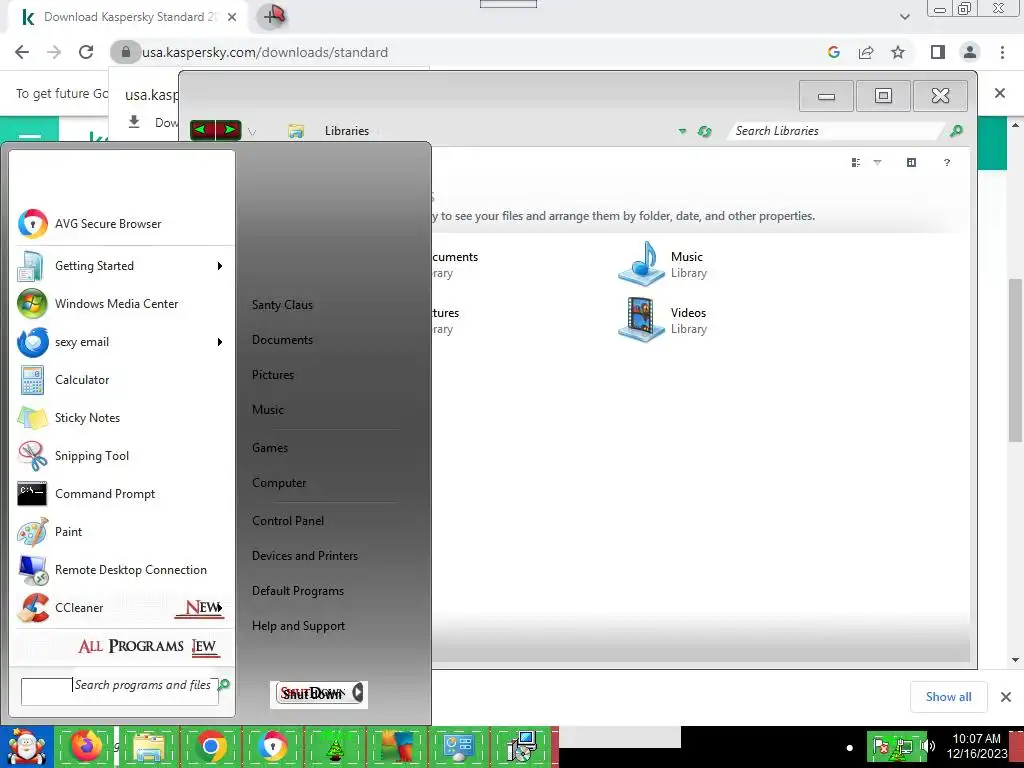Click the Help question mark in Libraries

coord(947,163)
